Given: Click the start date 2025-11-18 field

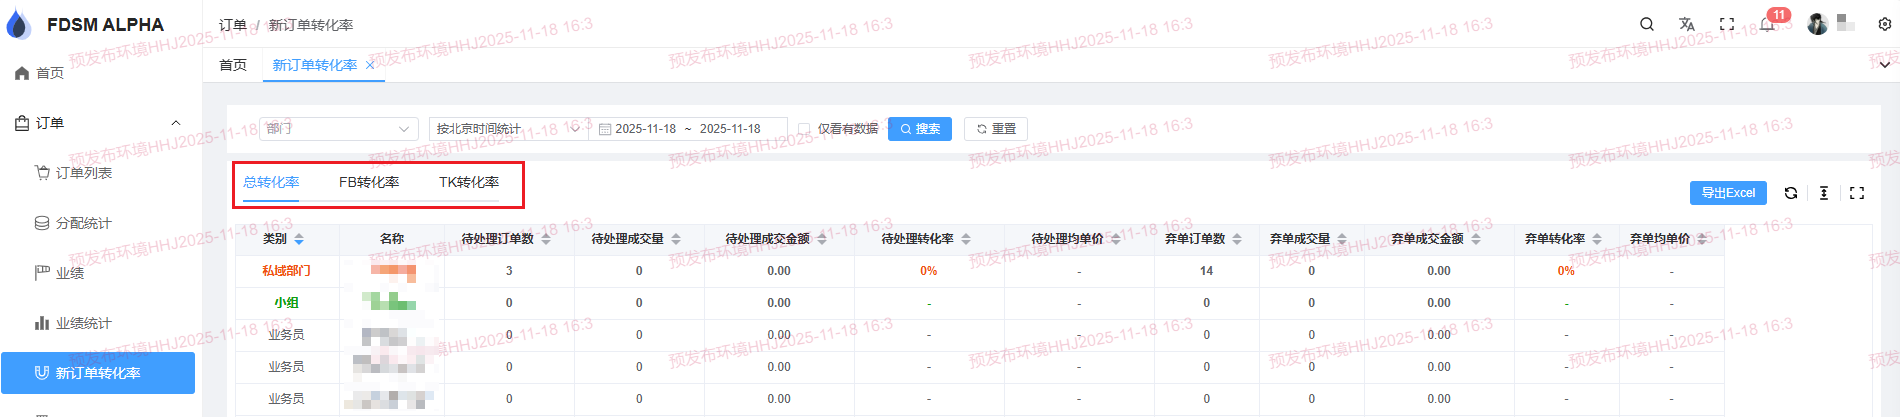Looking at the screenshot, I should (645, 129).
